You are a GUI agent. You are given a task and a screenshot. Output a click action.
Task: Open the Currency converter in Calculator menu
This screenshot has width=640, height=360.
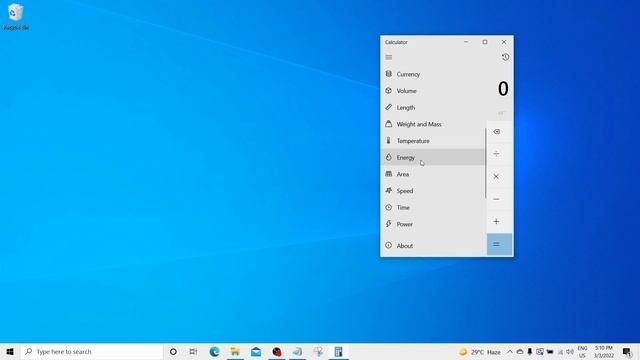(433, 74)
